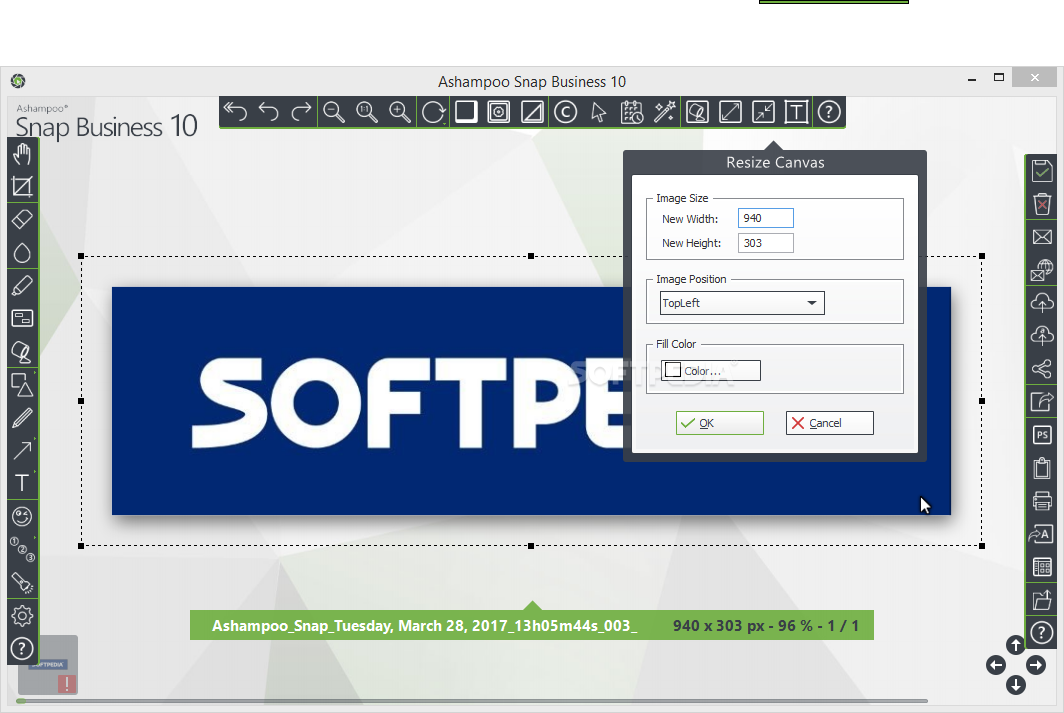
Task: Set zoom to 1:1 magnifier icon
Action: [367, 111]
